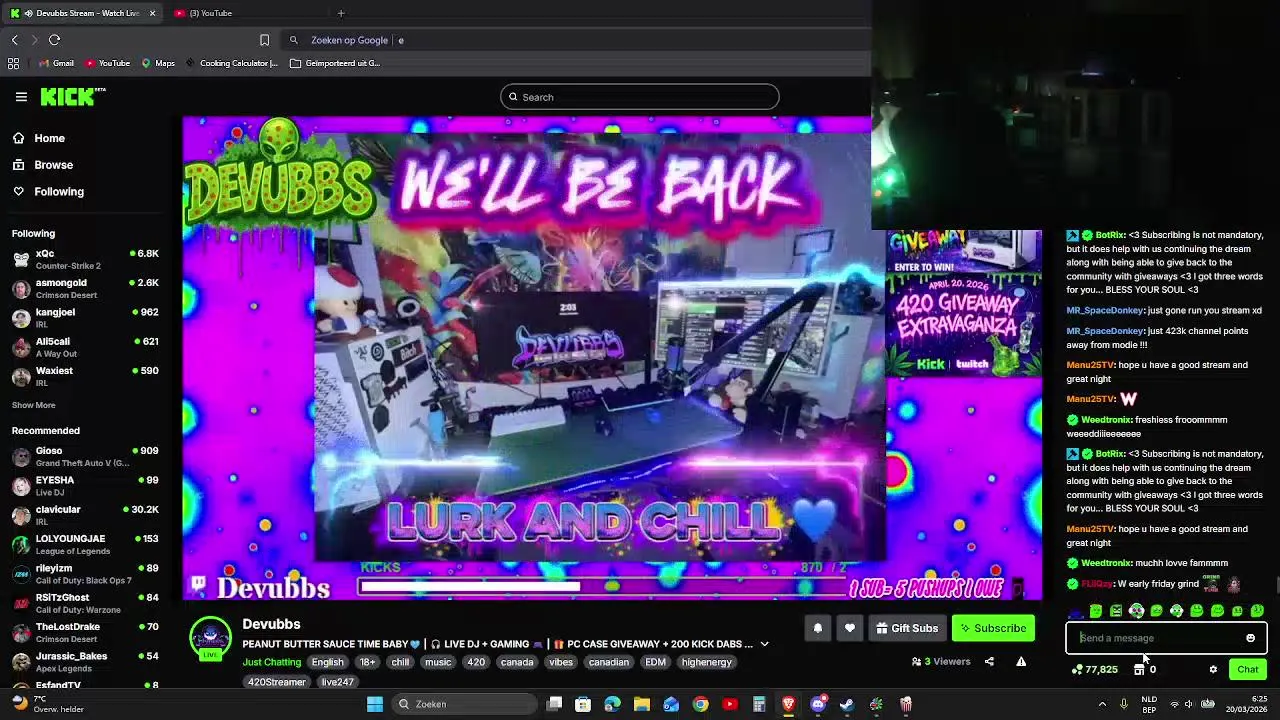Screen dimensions: 1280x720
Task: Toggle stream notifications with the bell icon
Action: [x=817, y=628]
